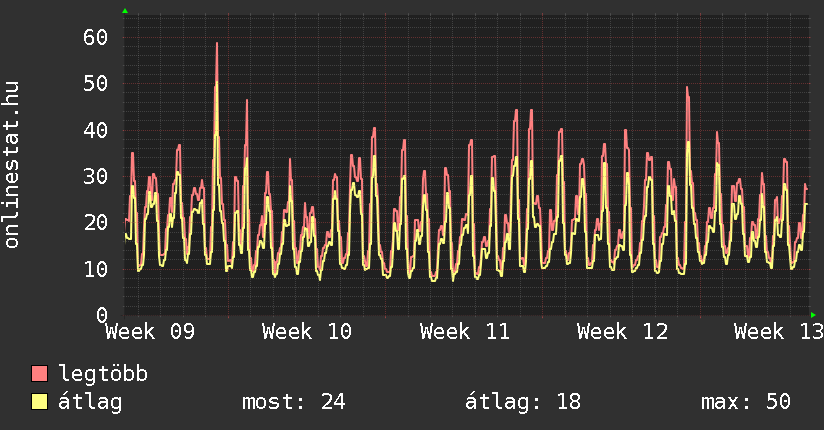Click the highest red peak near Week 09

(216, 44)
